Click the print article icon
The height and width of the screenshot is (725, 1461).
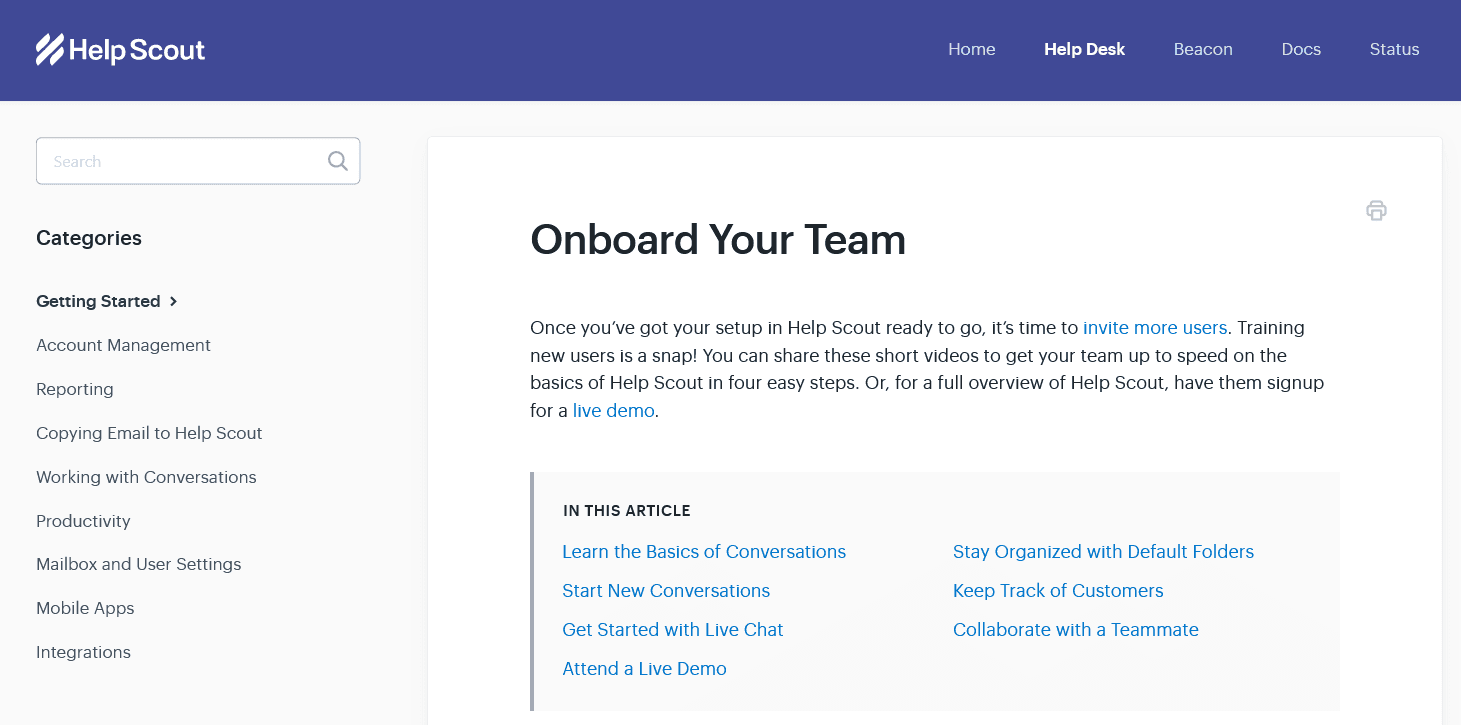1376,210
